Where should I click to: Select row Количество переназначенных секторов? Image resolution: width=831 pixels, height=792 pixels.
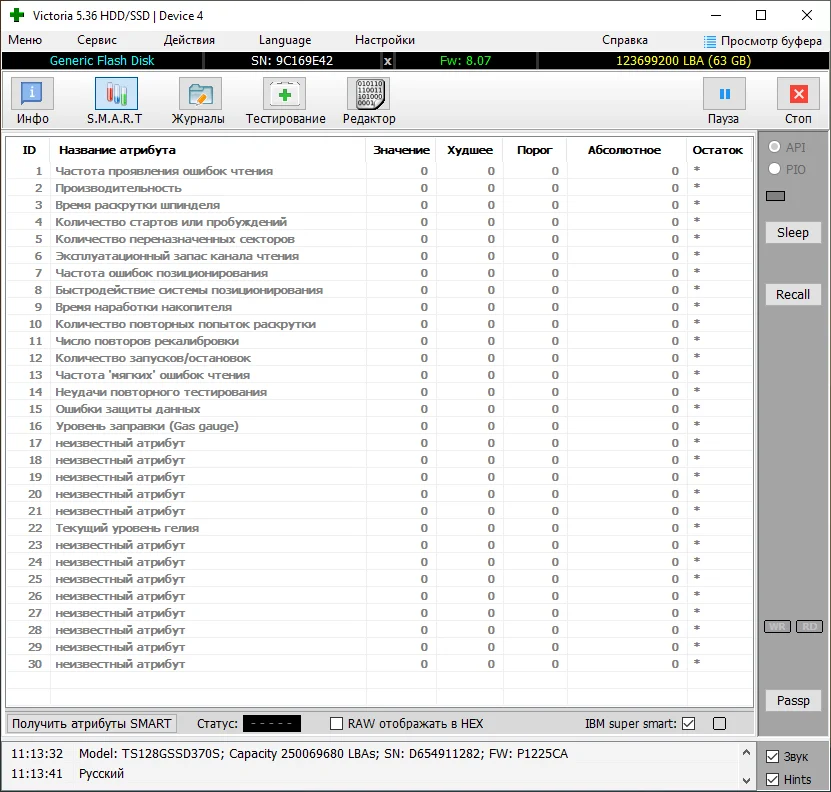(x=379, y=239)
